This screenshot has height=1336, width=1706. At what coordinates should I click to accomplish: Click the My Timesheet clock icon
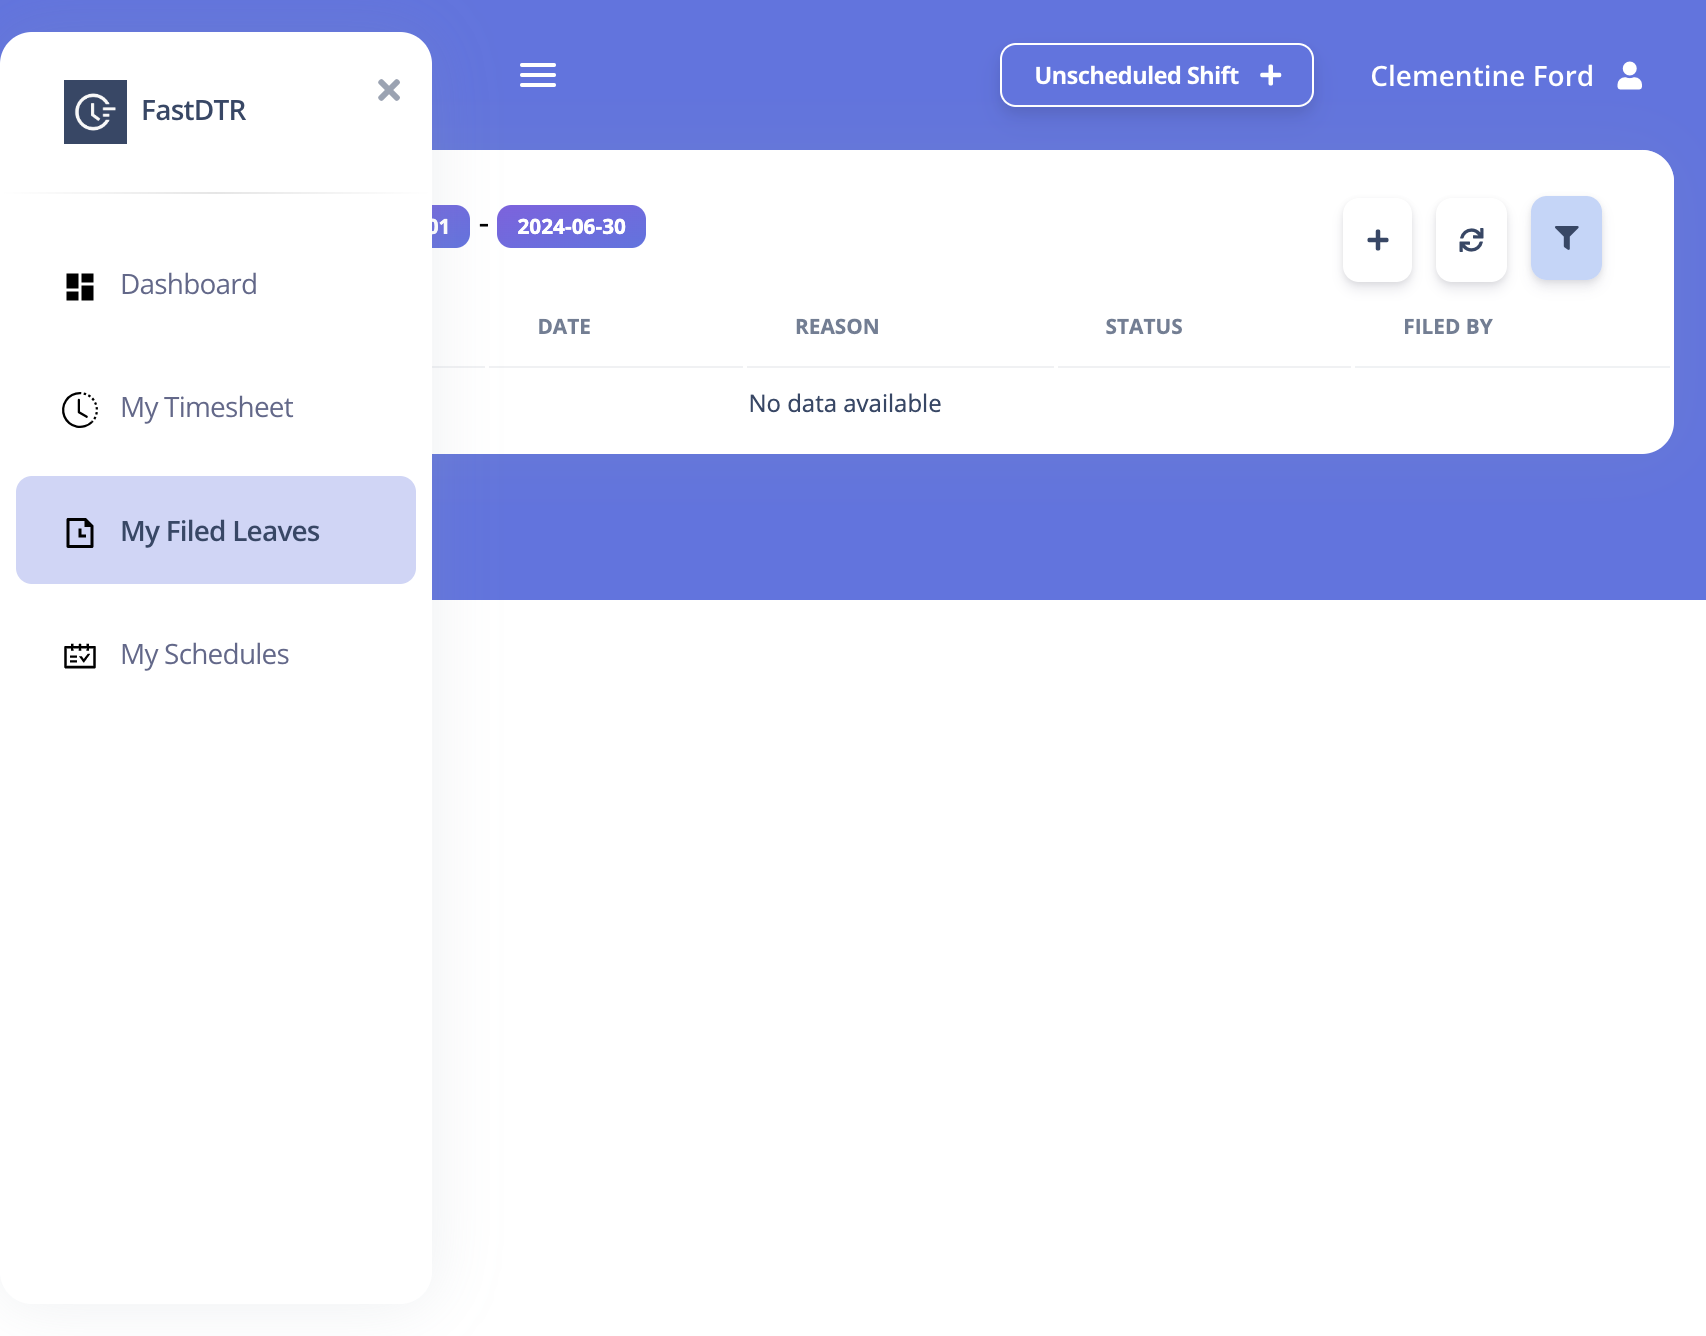[80, 409]
